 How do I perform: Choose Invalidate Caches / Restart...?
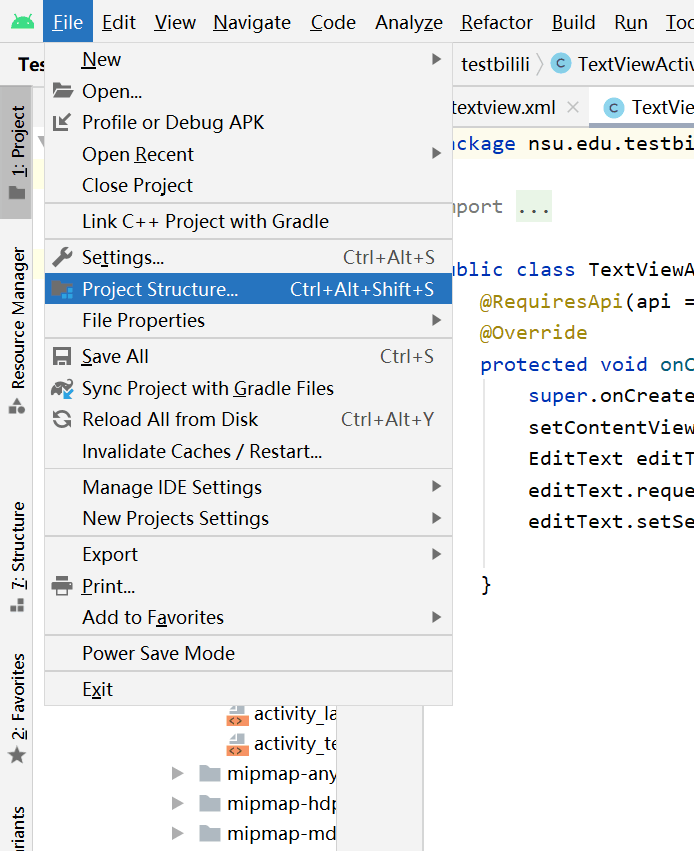coord(249,451)
